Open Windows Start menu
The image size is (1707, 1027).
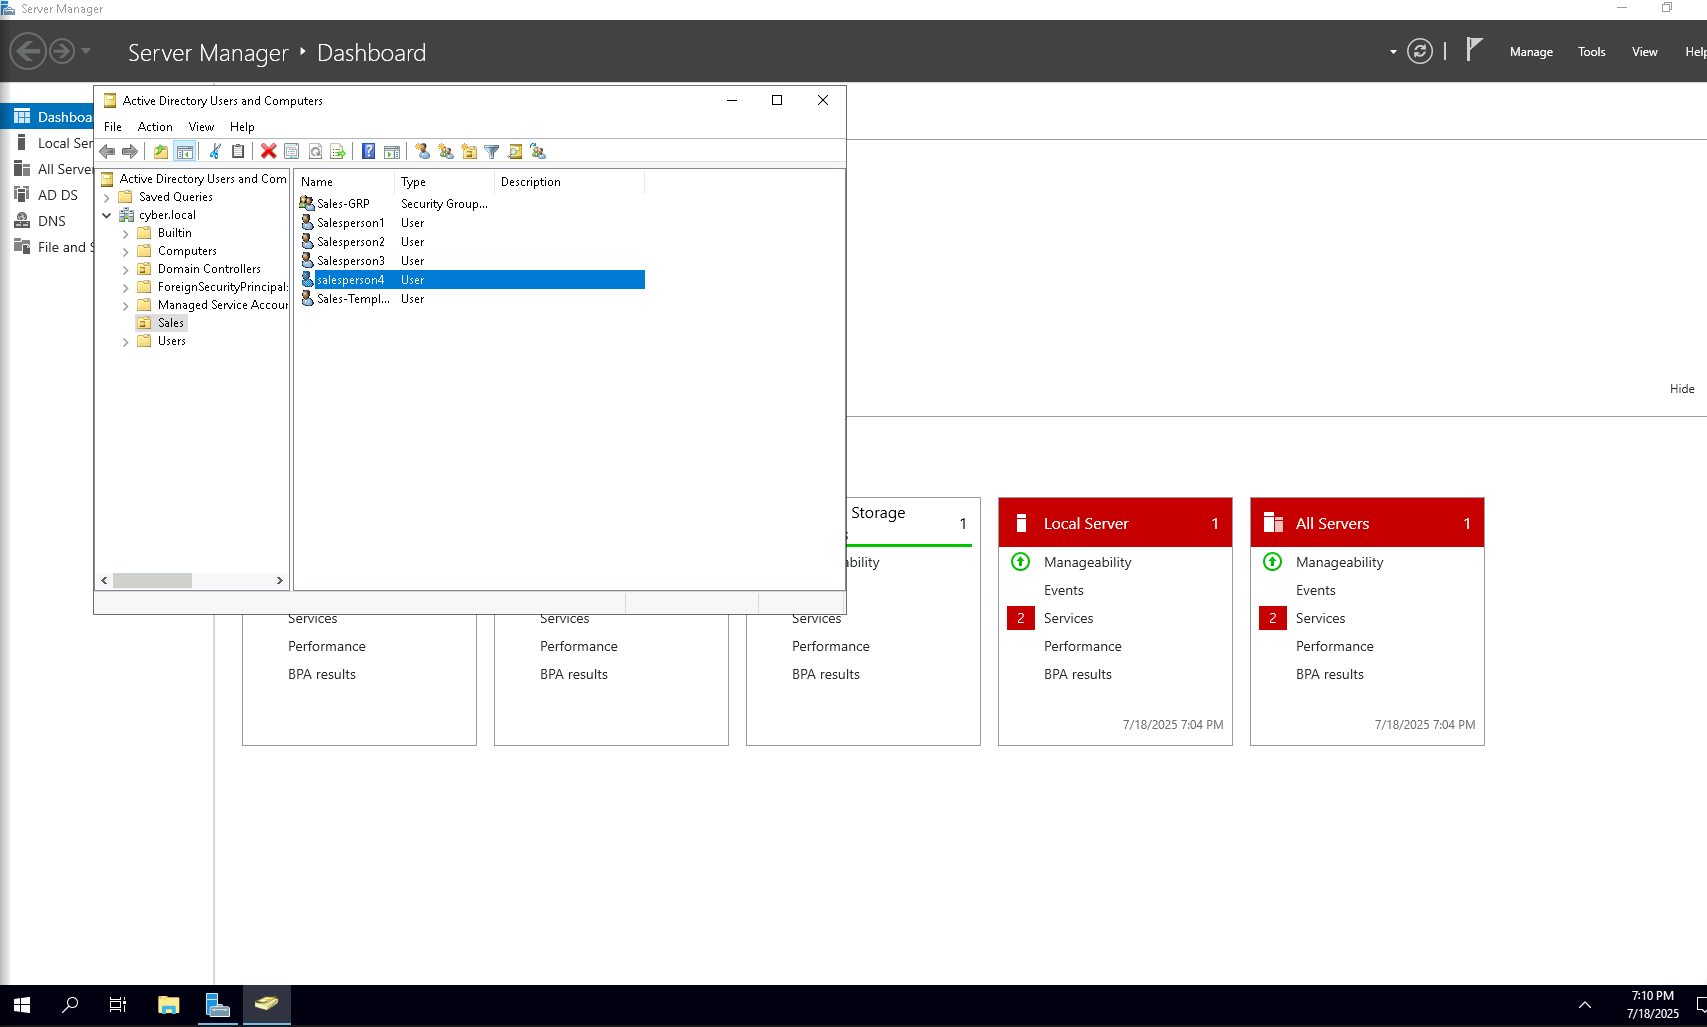pyautogui.click(x=22, y=1005)
